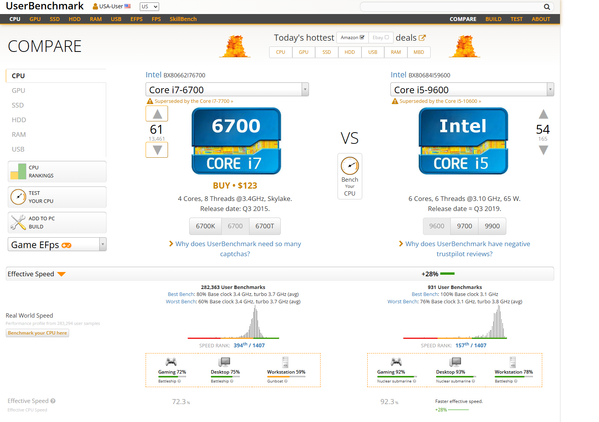Screen dimensions: 599x422
Task: Open the GPU tab in top navigation
Action: tap(35, 19)
